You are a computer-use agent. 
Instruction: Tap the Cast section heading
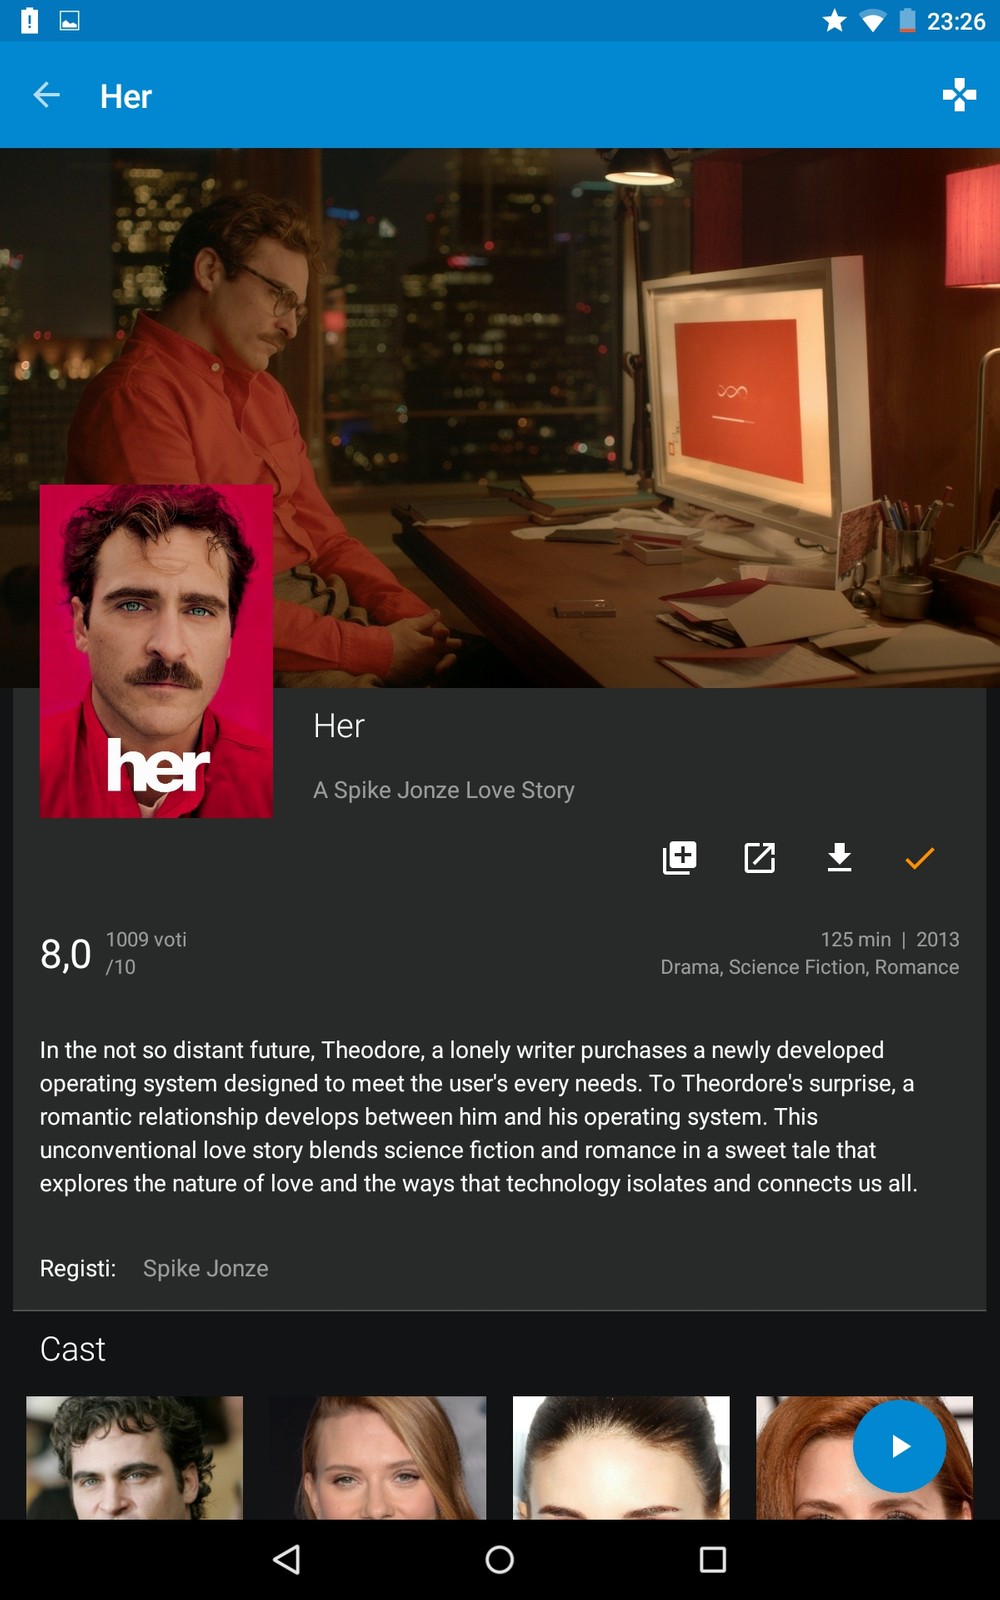(x=73, y=1349)
